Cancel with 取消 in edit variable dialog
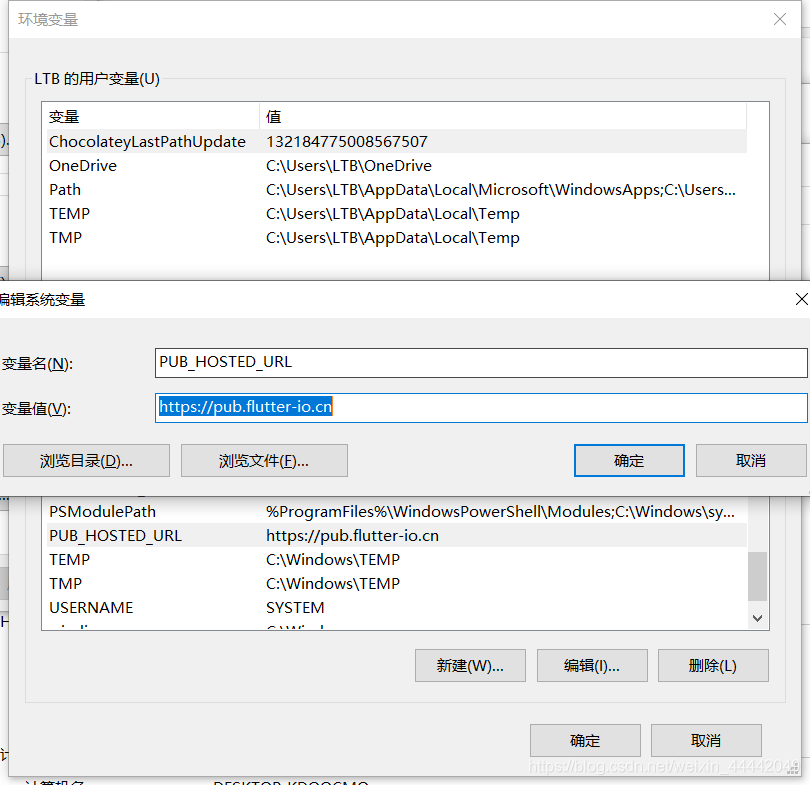The image size is (810, 785). tap(751, 461)
